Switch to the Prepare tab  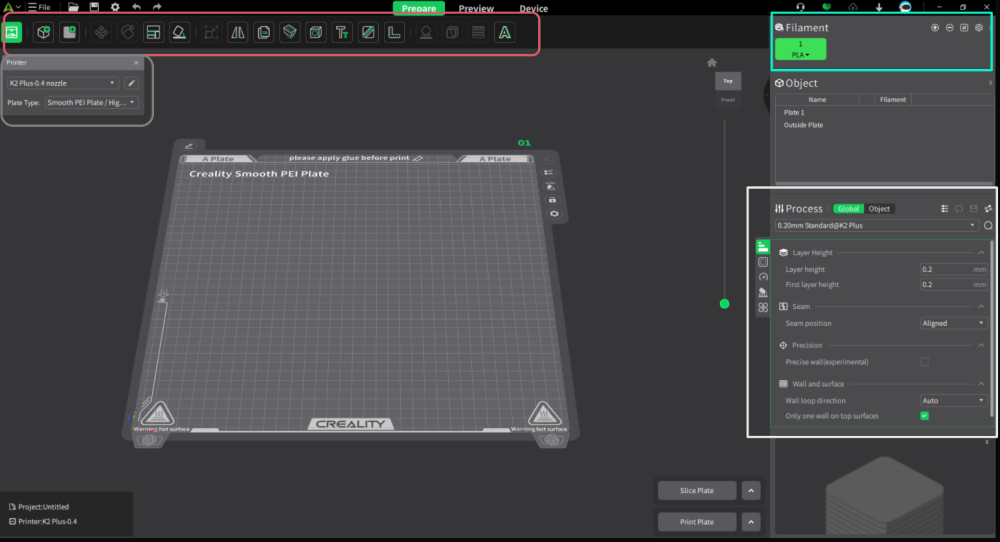(x=418, y=8)
